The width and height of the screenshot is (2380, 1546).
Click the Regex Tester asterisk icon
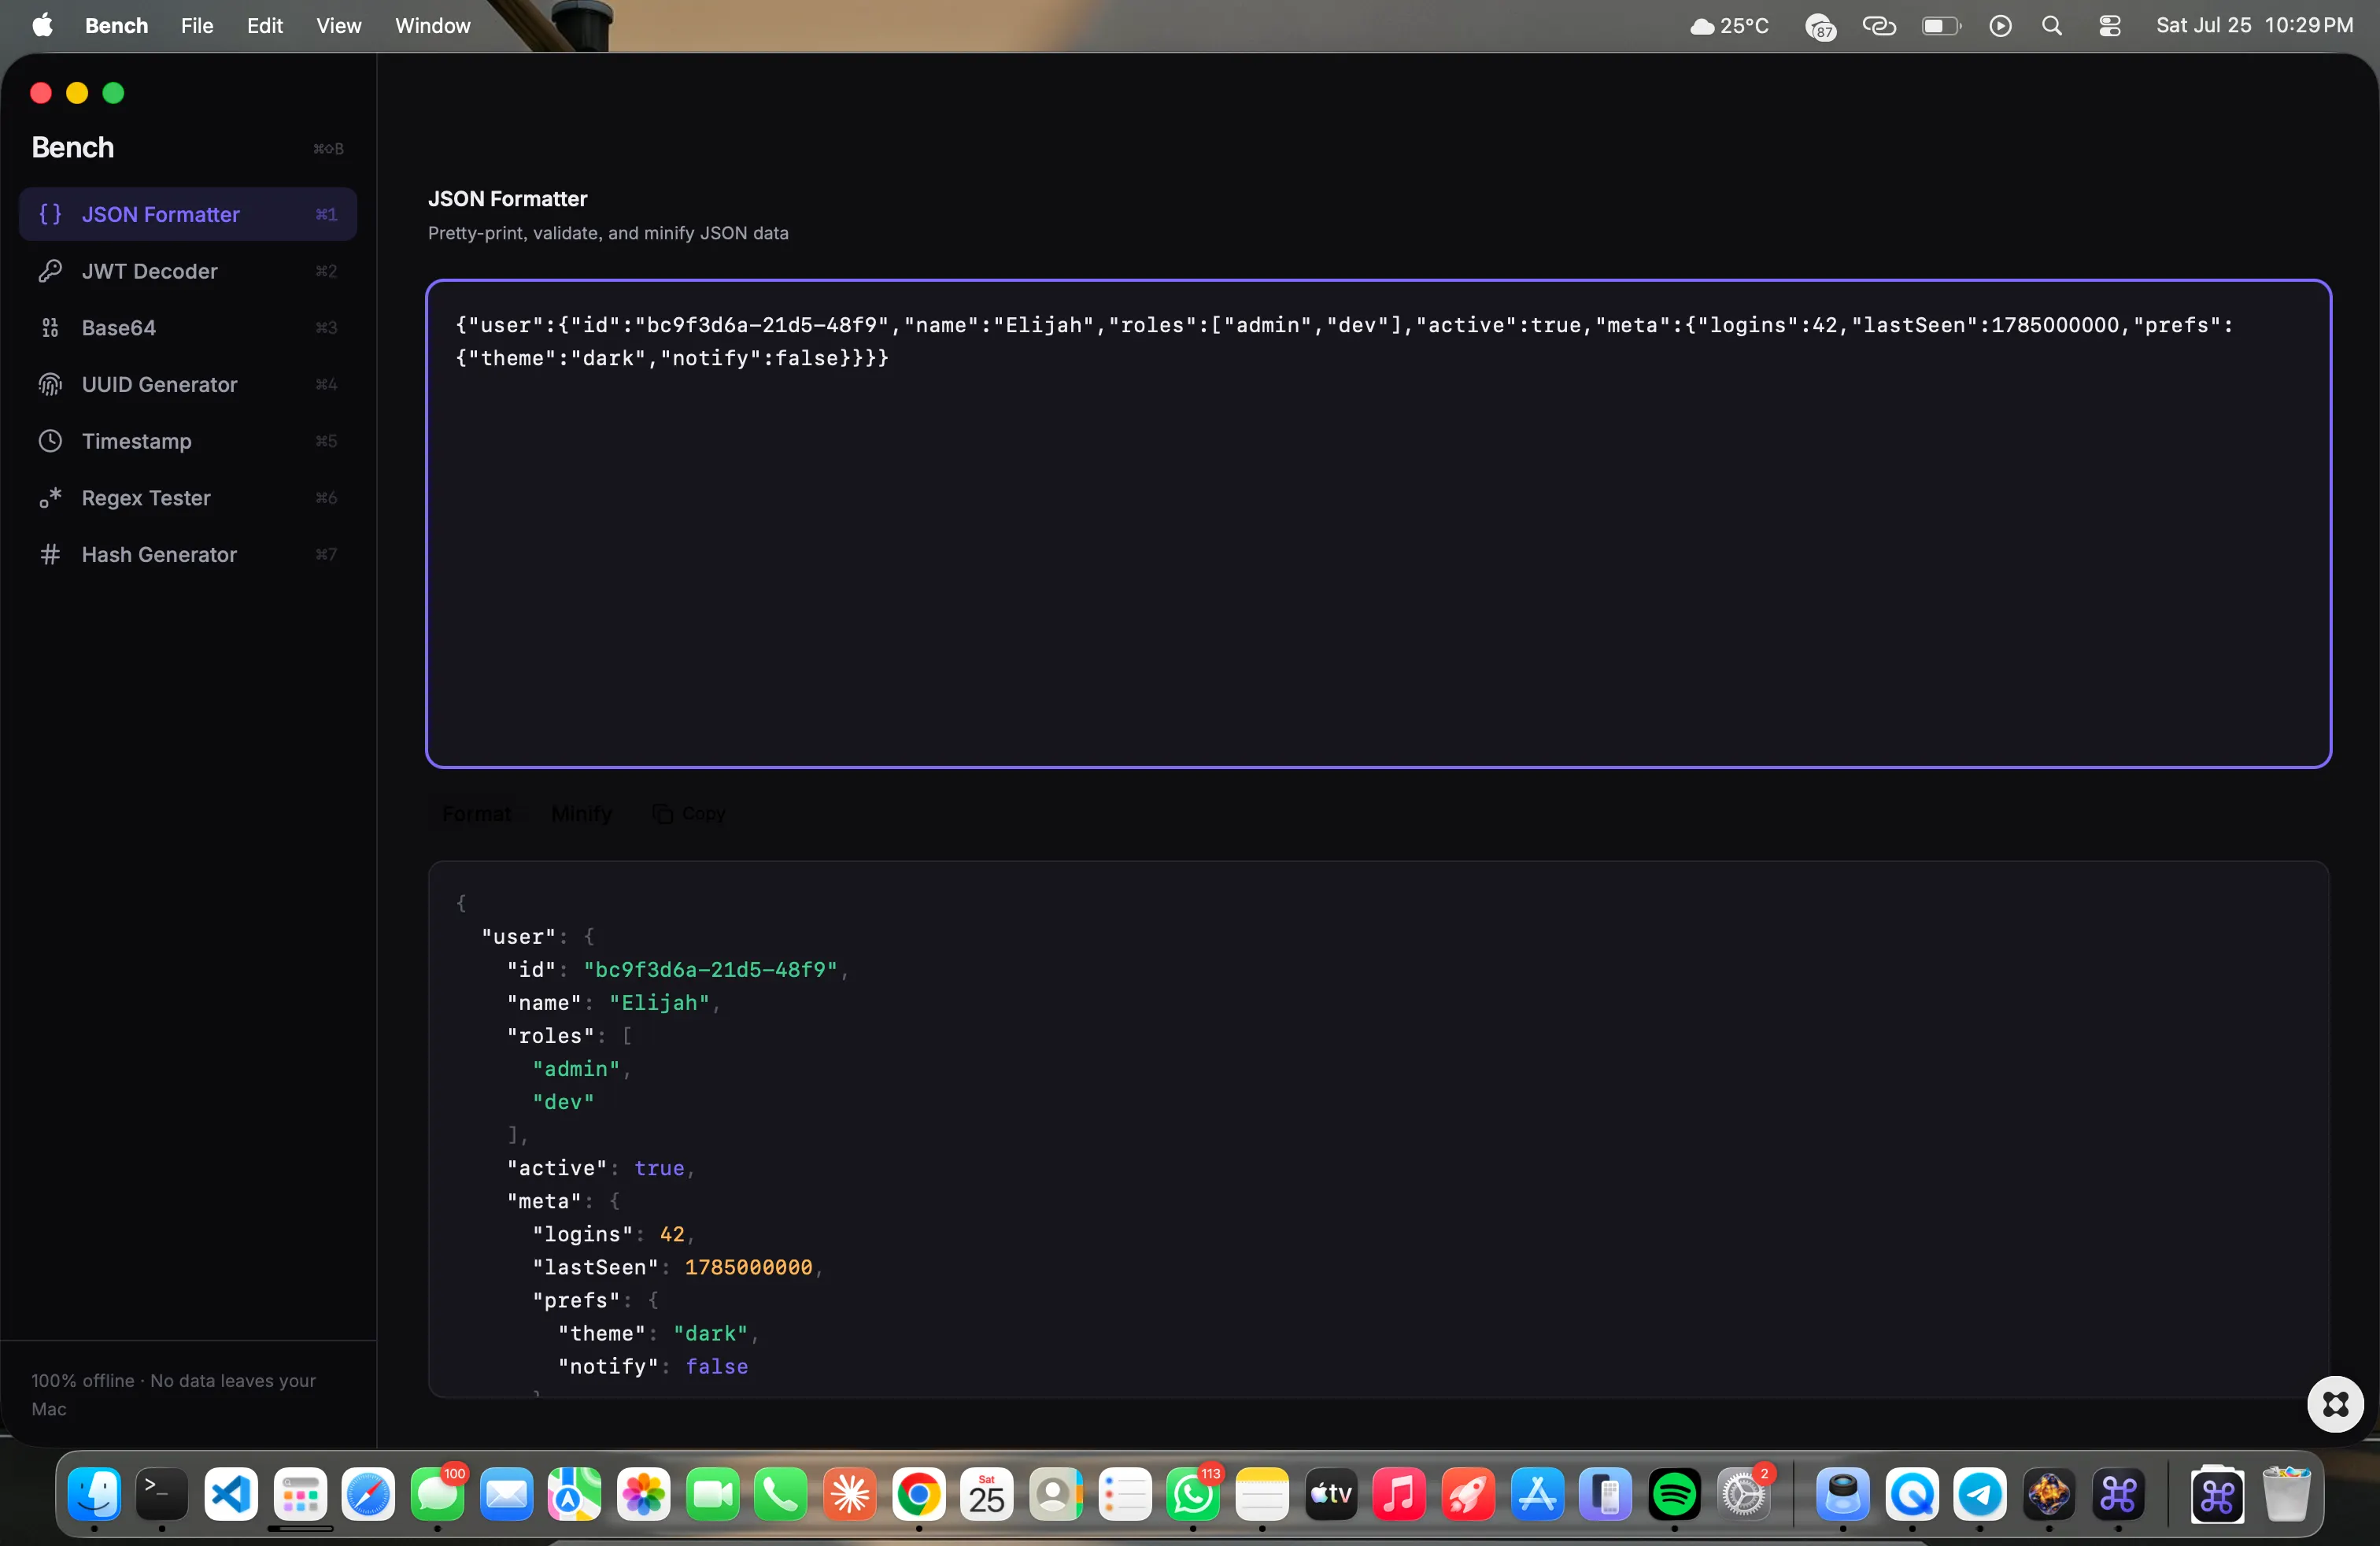(x=50, y=498)
